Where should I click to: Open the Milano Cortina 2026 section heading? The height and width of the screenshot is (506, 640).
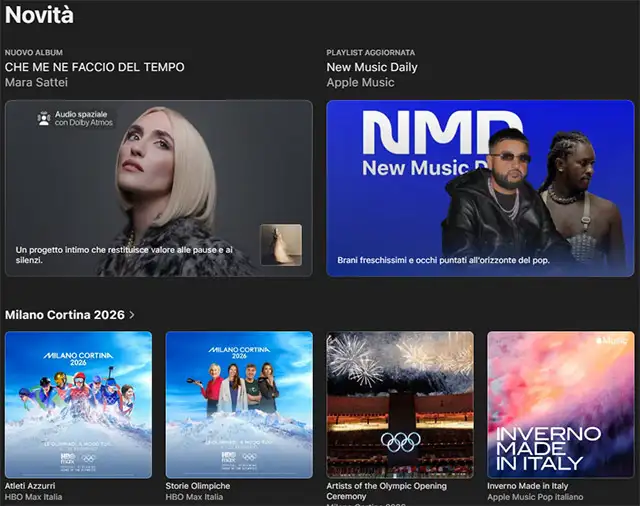(x=64, y=315)
